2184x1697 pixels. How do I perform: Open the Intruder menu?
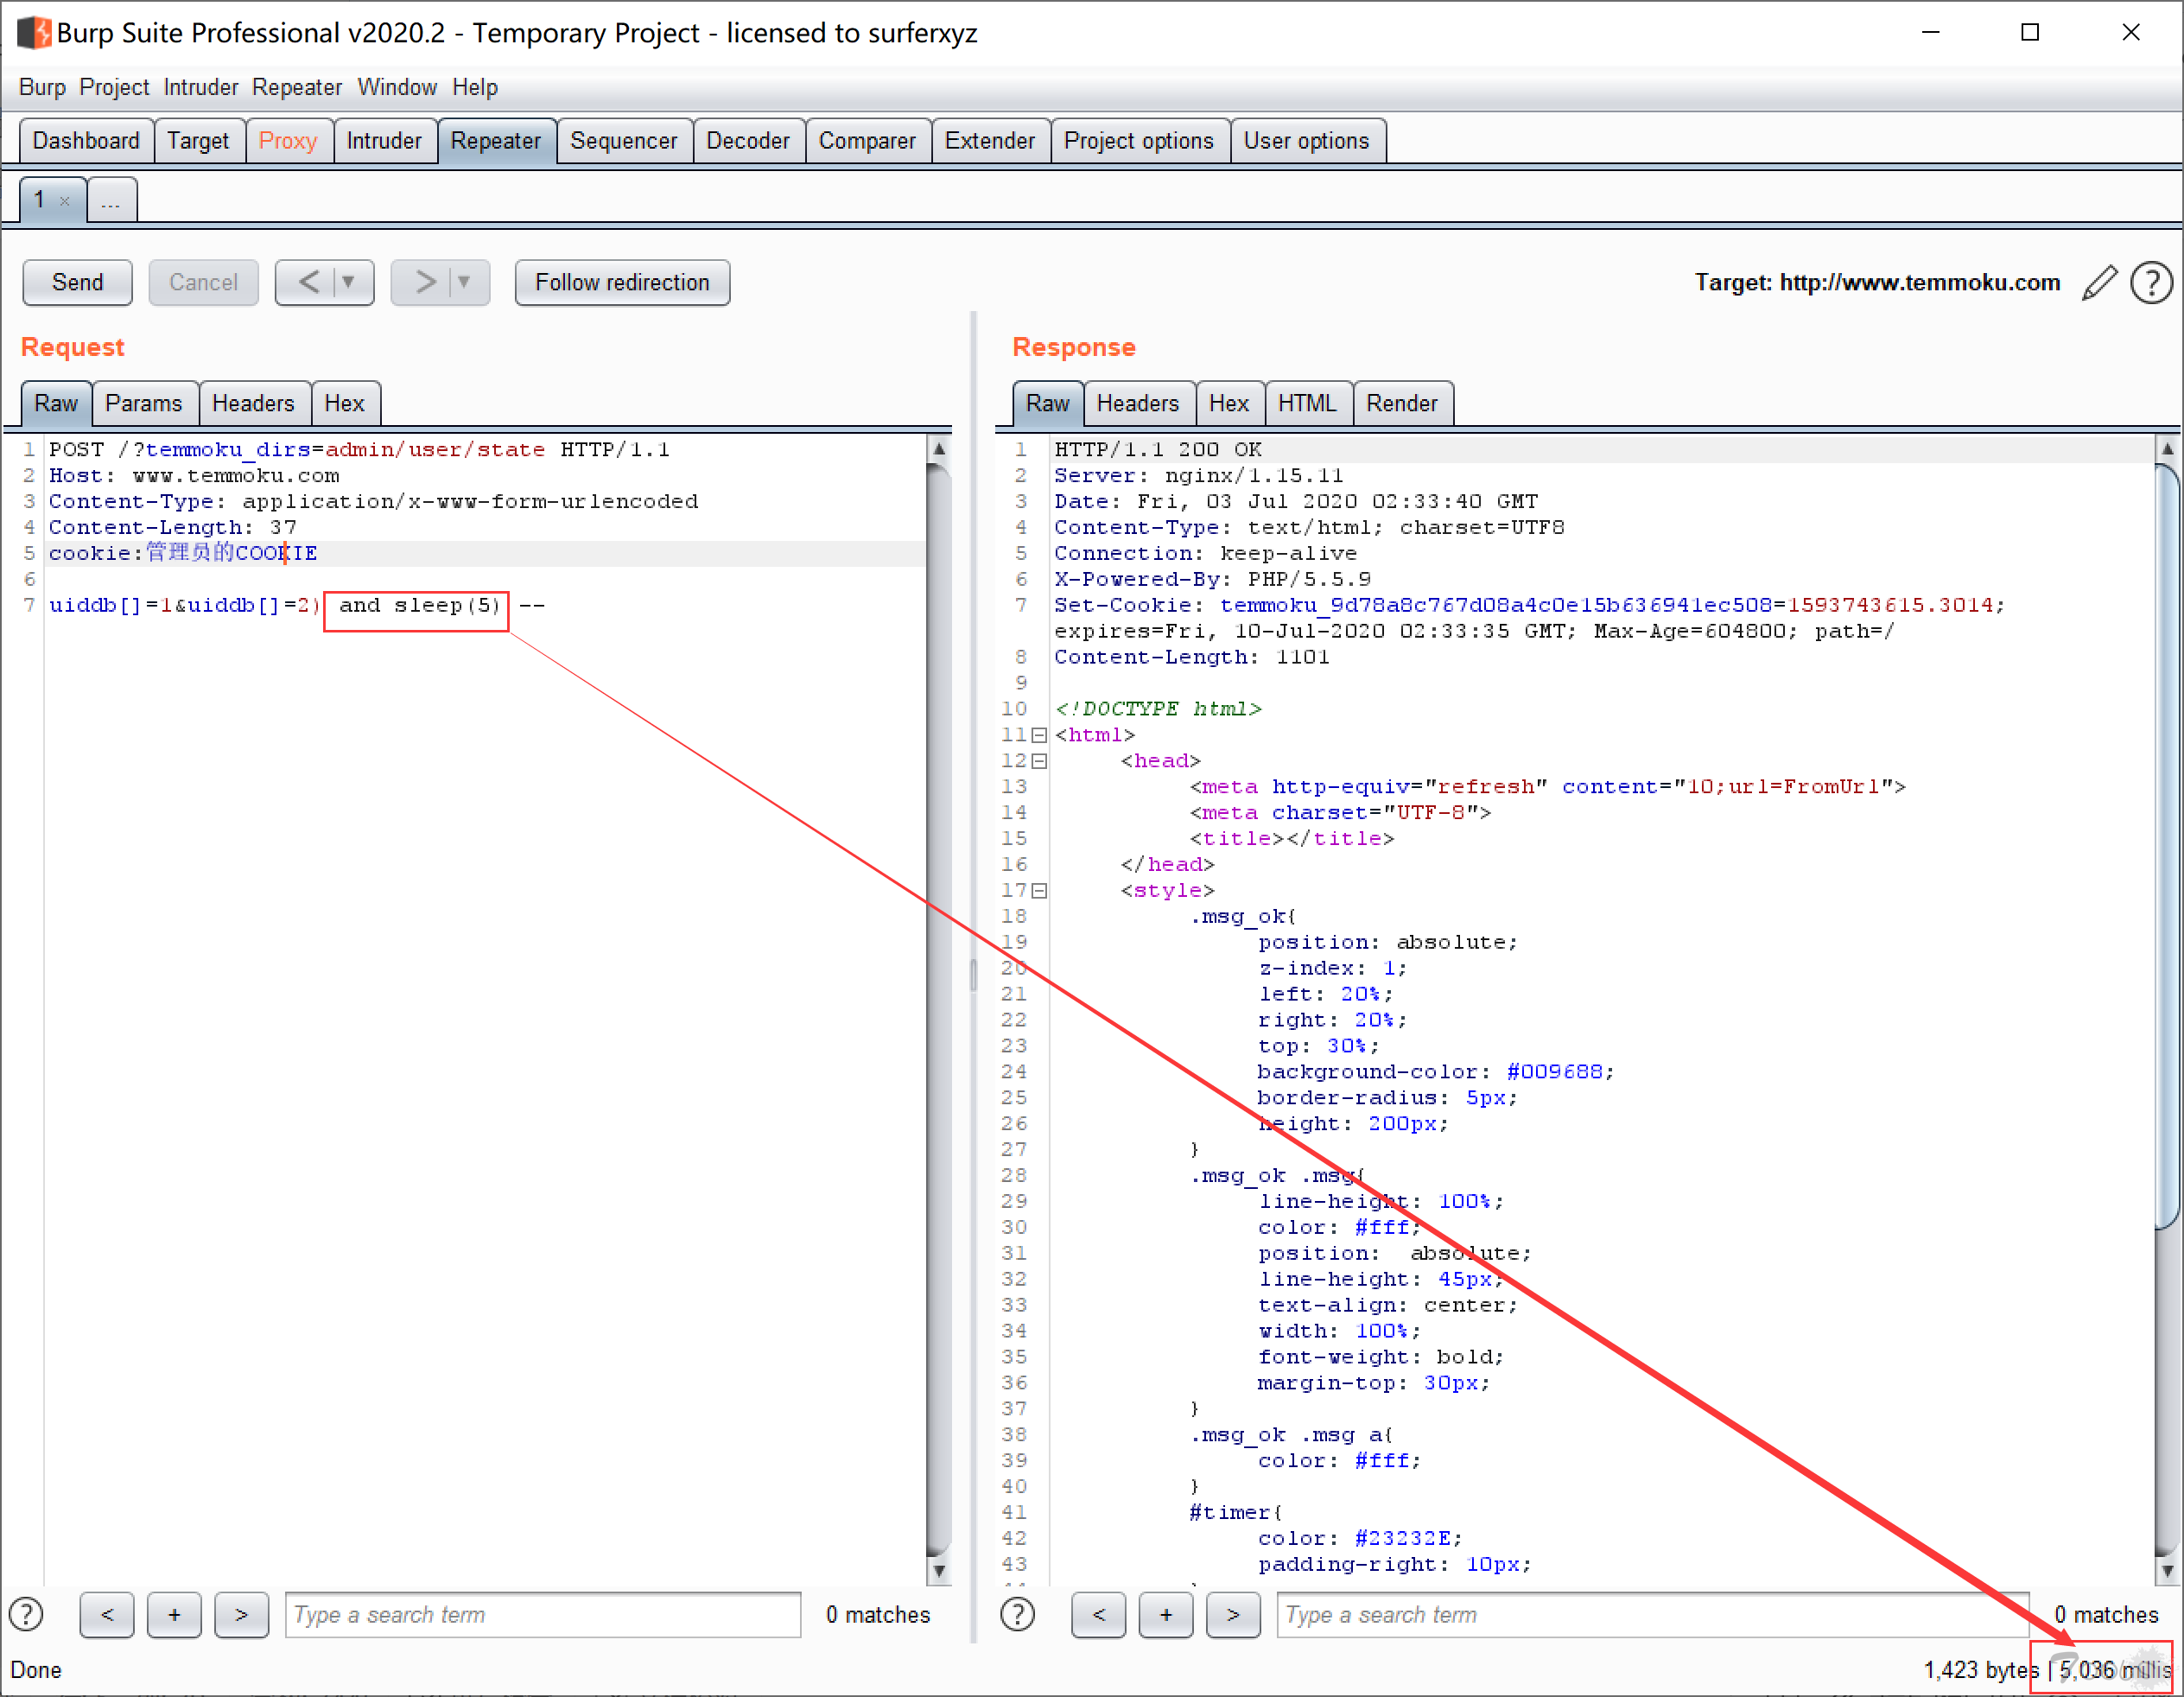(201, 87)
